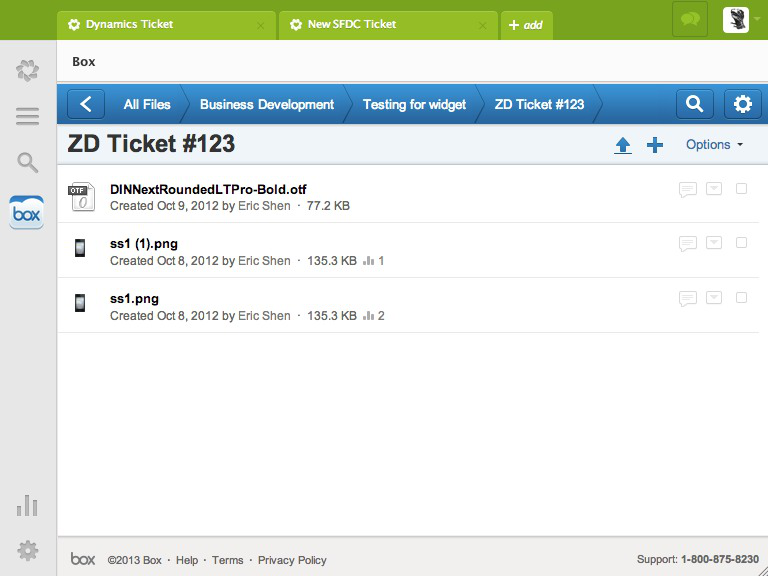Click the user avatar in top bar
Viewport: 768px width, 576px height.
tap(736, 20)
